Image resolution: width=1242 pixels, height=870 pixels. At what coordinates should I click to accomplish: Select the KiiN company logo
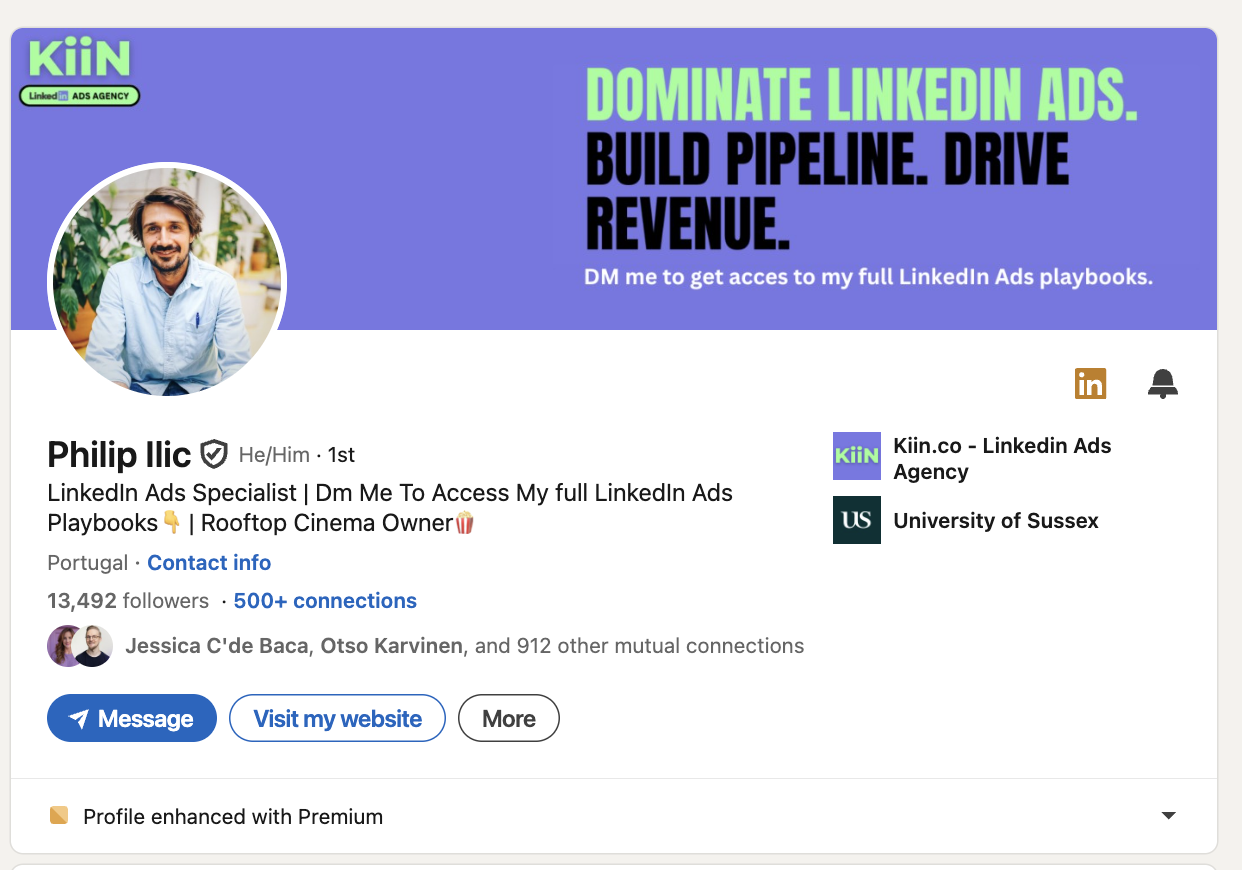[856, 456]
